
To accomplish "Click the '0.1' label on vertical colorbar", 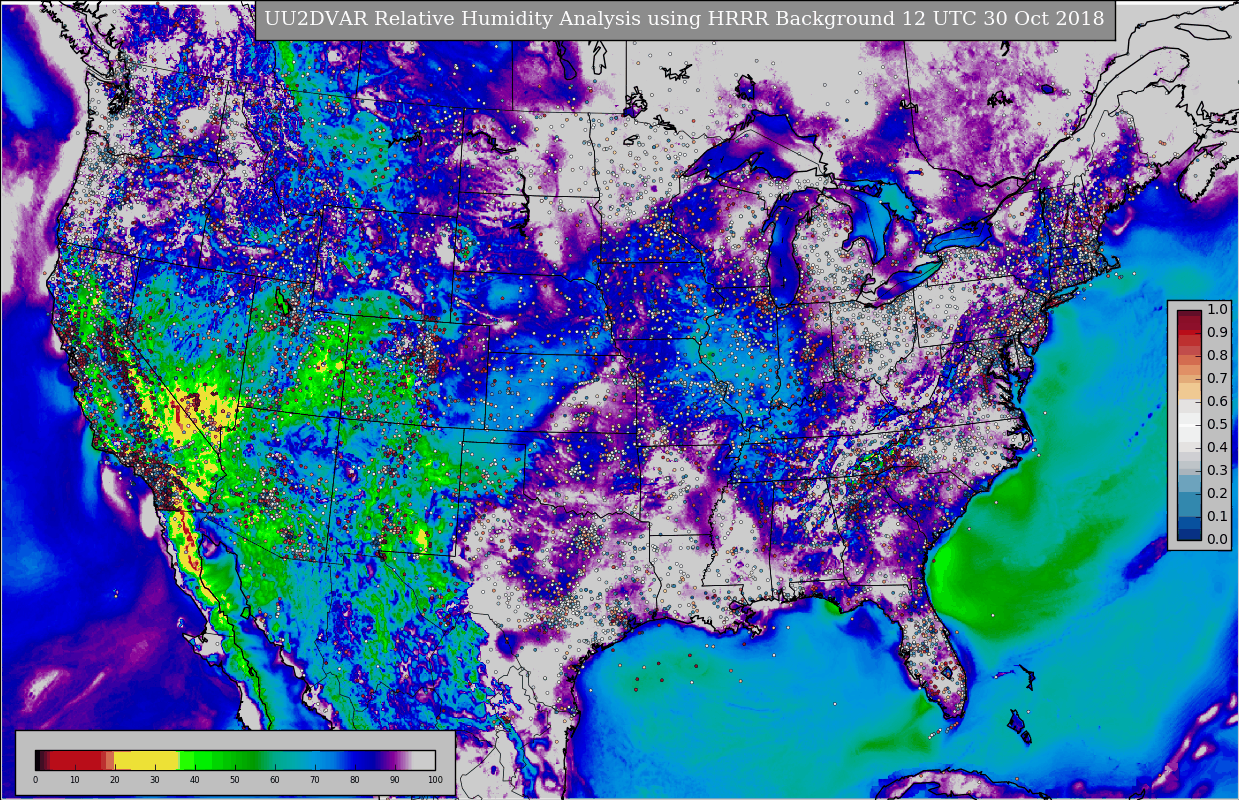I will tap(1217, 516).
